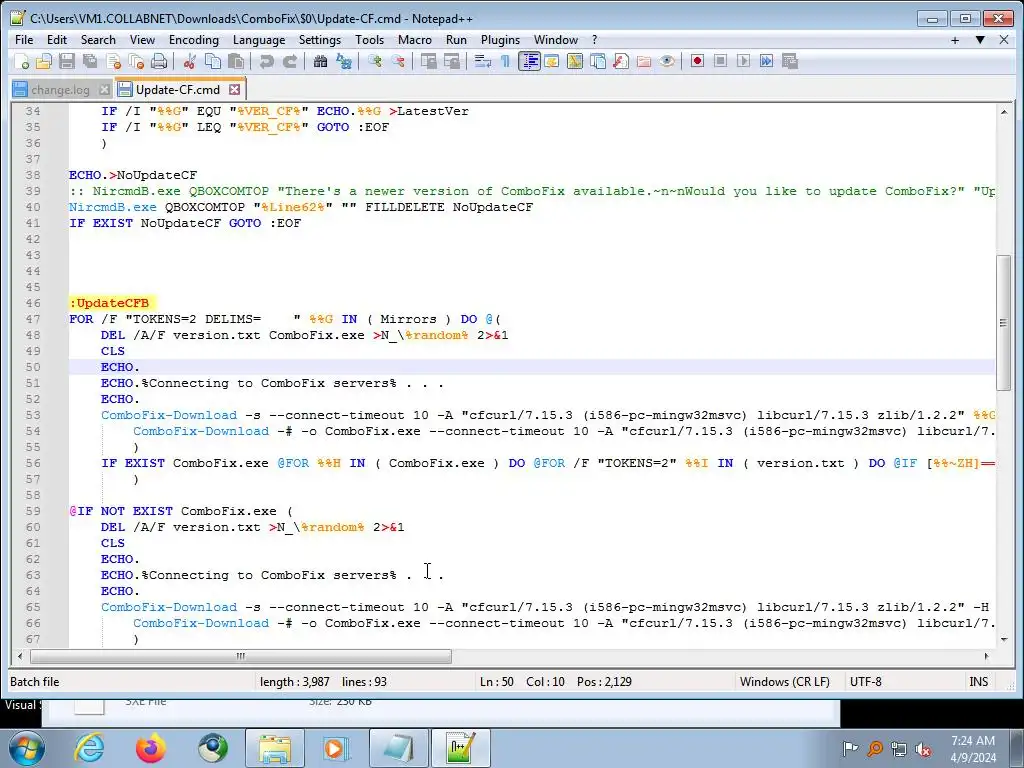
Task: Run macro multiple times icon
Action: pyautogui.click(x=767, y=61)
